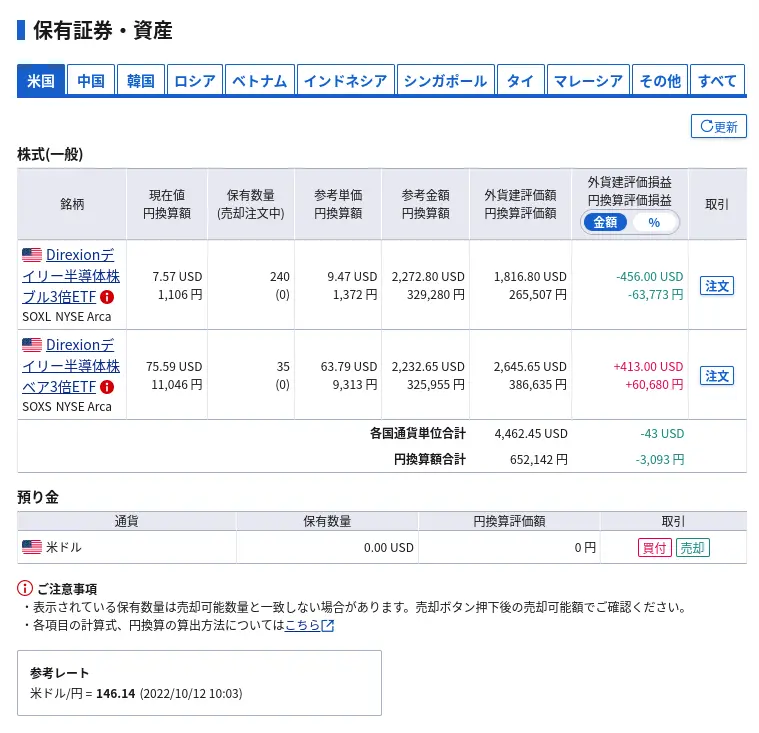Click the 保有証券・資産 page title

click(103, 30)
